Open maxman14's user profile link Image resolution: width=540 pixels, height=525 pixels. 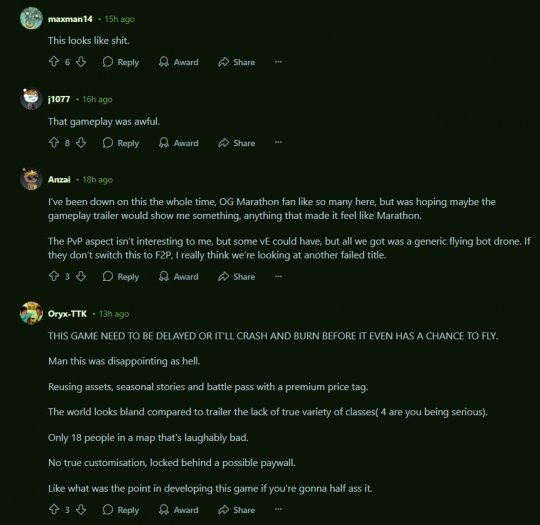pos(70,19)
